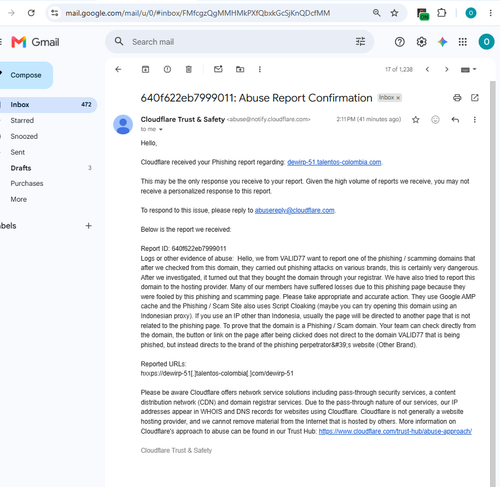Archive this email
The image size is (500, 487).
pos(145,69)
